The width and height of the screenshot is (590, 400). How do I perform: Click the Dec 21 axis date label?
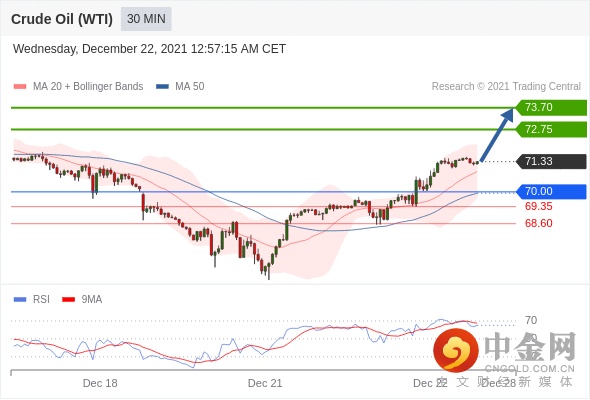tap(265, 383)
